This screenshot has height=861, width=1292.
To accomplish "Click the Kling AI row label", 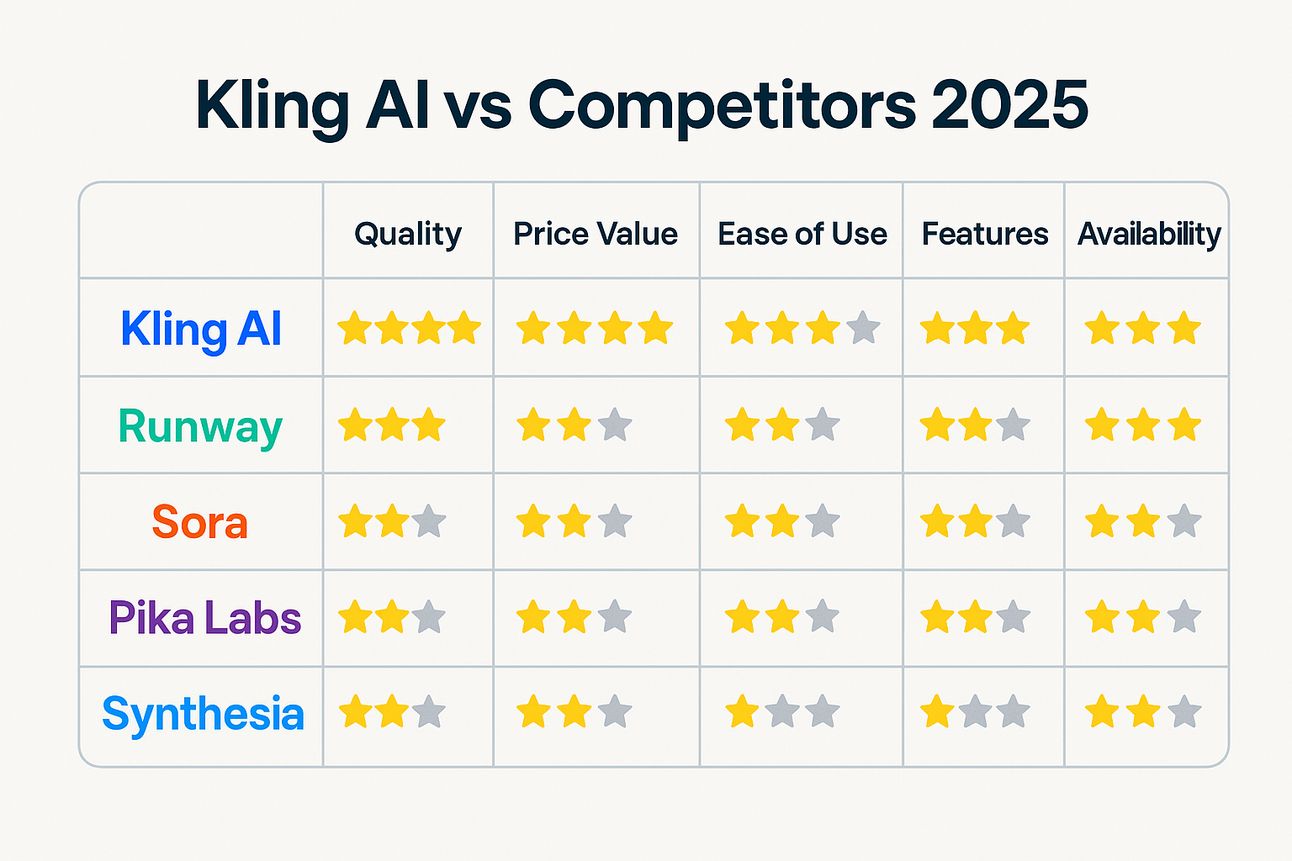I will (201, 329).
